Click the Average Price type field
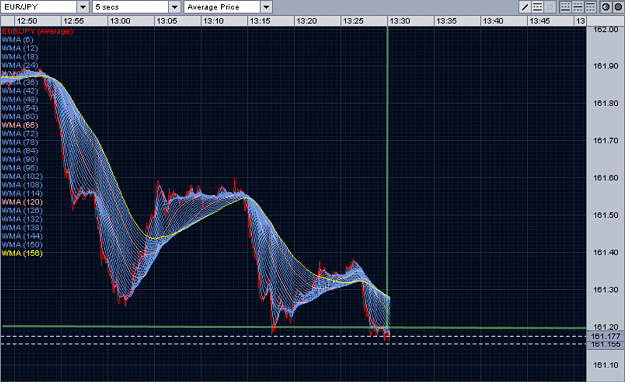Image resolution: width=625 pixels, height=382 pixels. pyautogui.click(x=222, y=7)
